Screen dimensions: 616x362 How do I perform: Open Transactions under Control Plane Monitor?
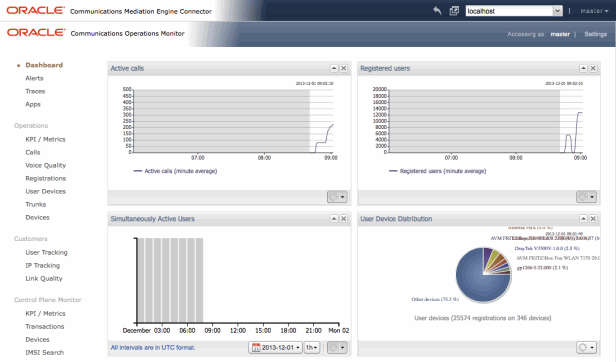[44, 326]
